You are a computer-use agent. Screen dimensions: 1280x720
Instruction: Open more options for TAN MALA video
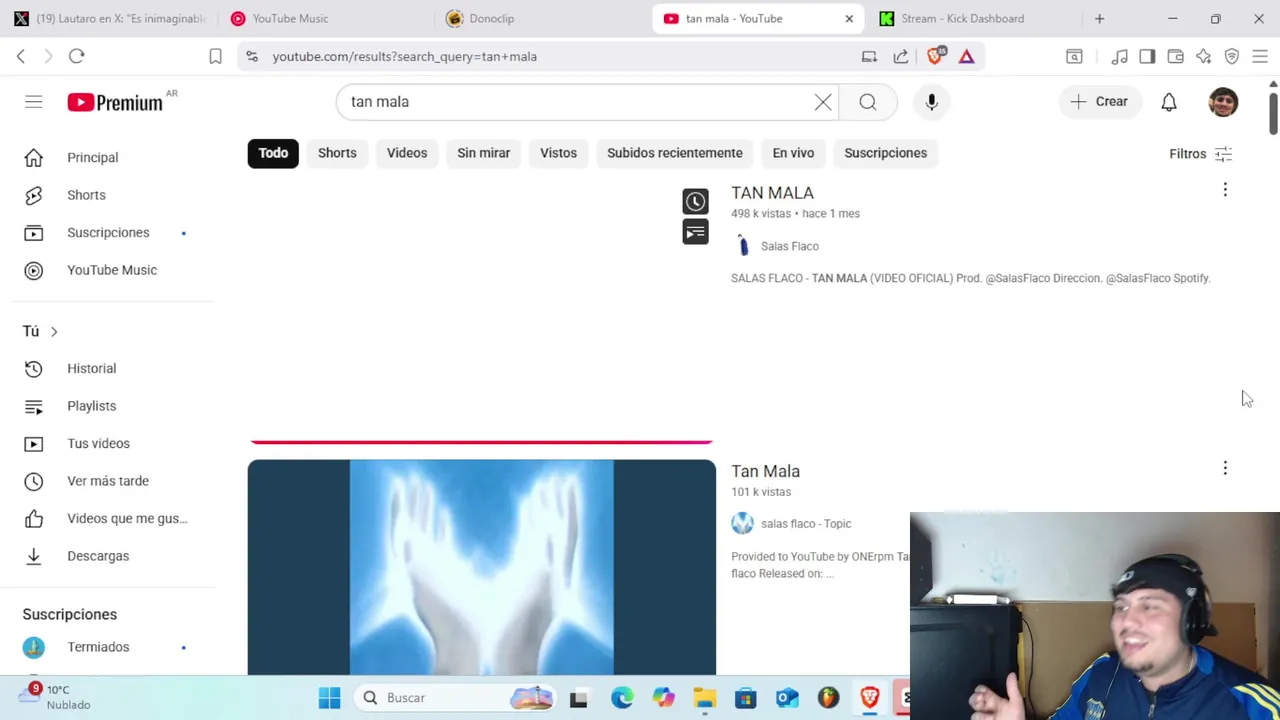(x=1225, y=190)
